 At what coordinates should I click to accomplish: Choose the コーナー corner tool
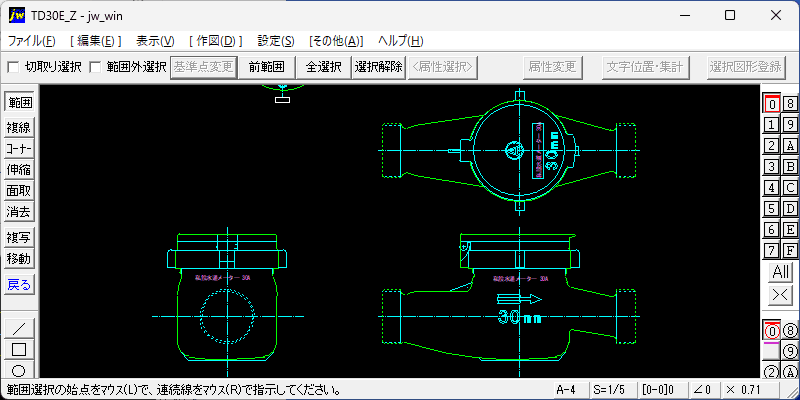click(x=19, y=149)
